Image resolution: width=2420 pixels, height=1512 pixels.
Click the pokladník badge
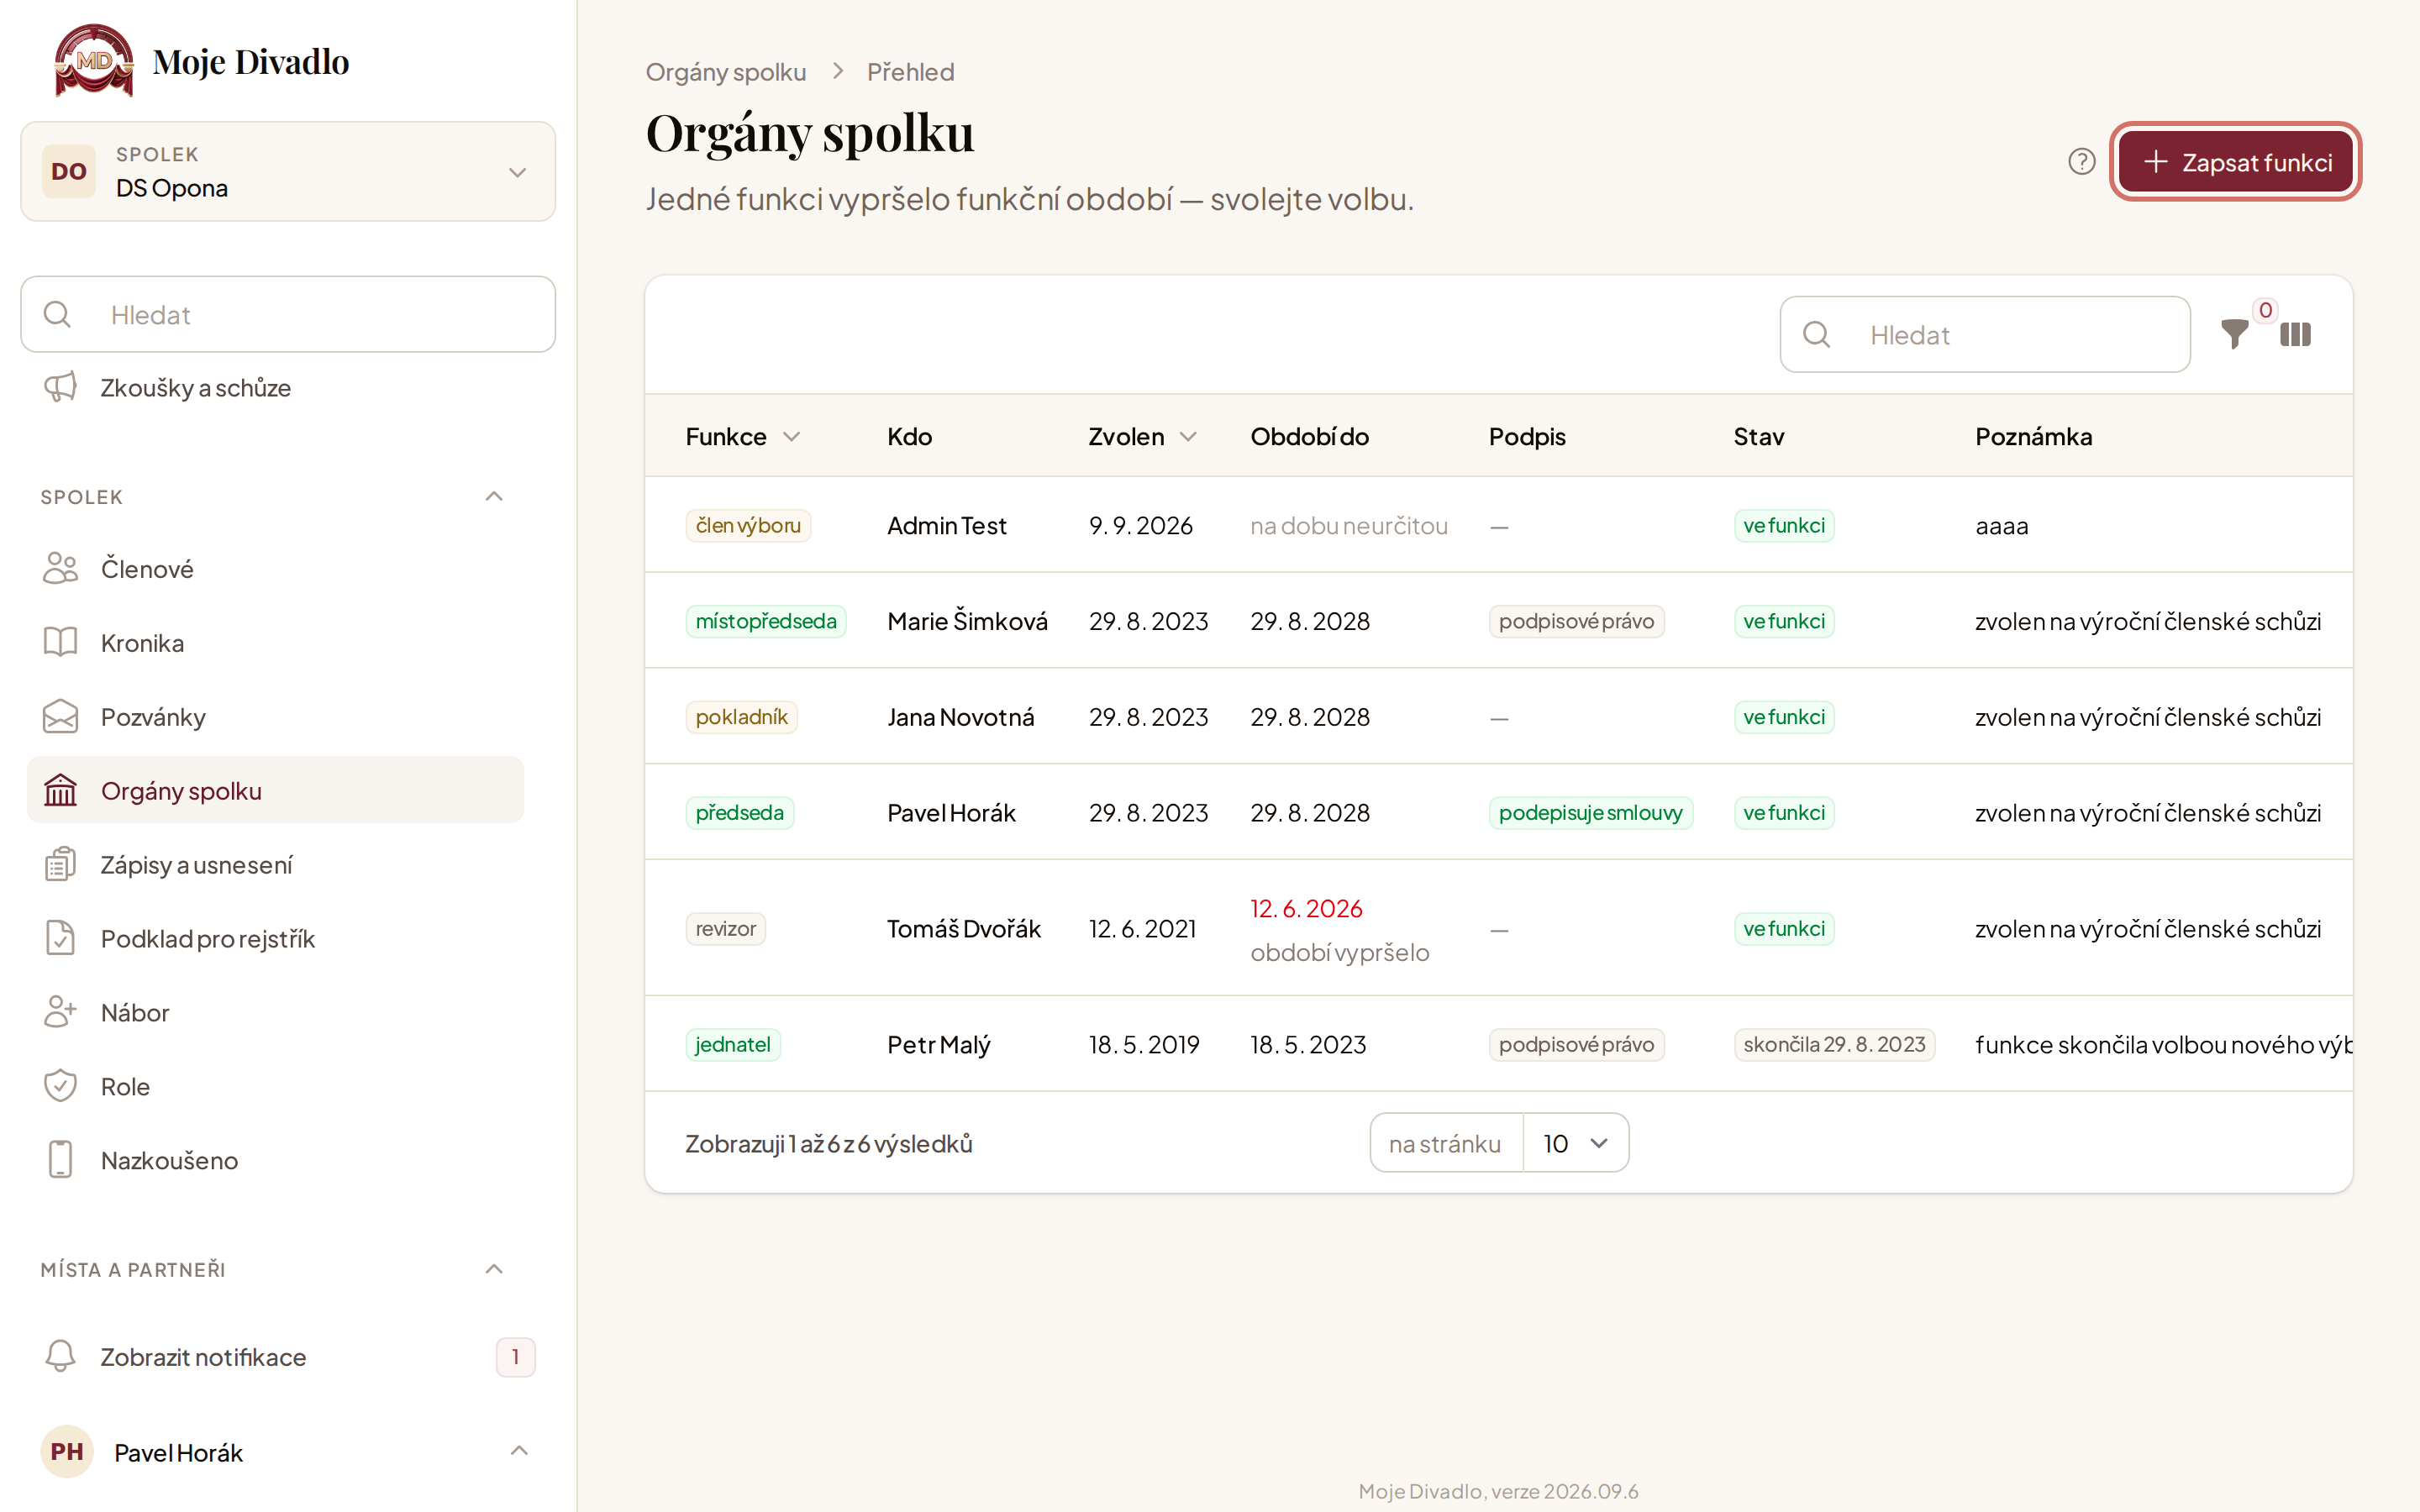tap(741, 717)
